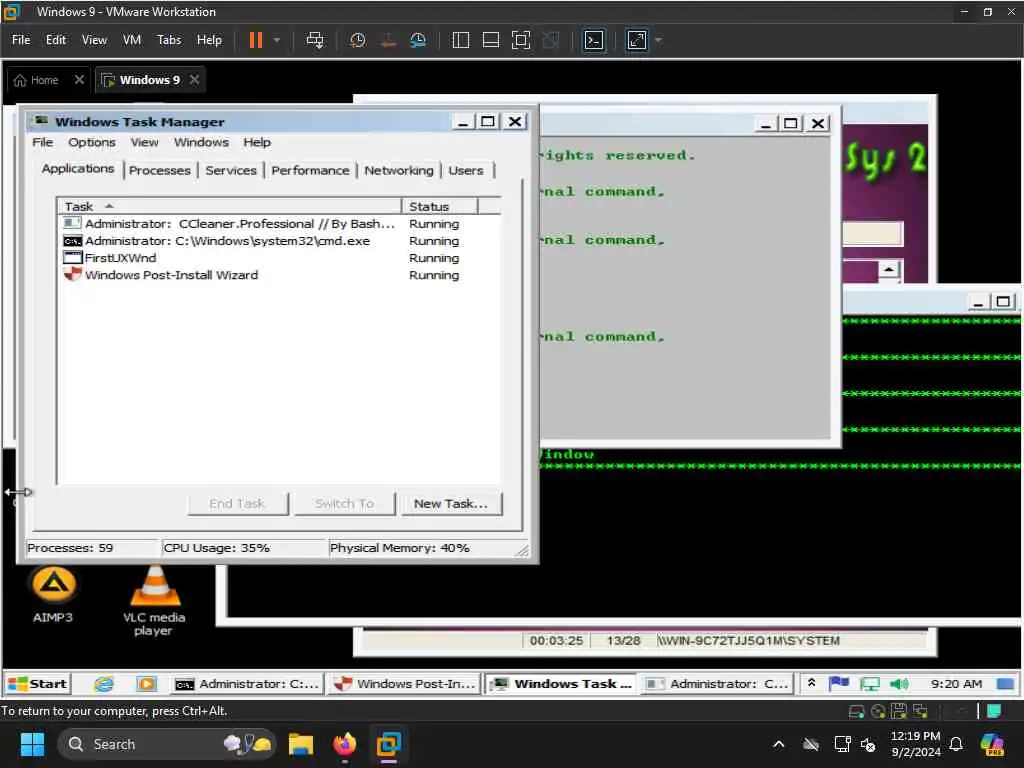The height and width of the screenshot is (768, 1024).
Task: Select Windows Post-Install Wizard task row
Action: tap(278, 274)
